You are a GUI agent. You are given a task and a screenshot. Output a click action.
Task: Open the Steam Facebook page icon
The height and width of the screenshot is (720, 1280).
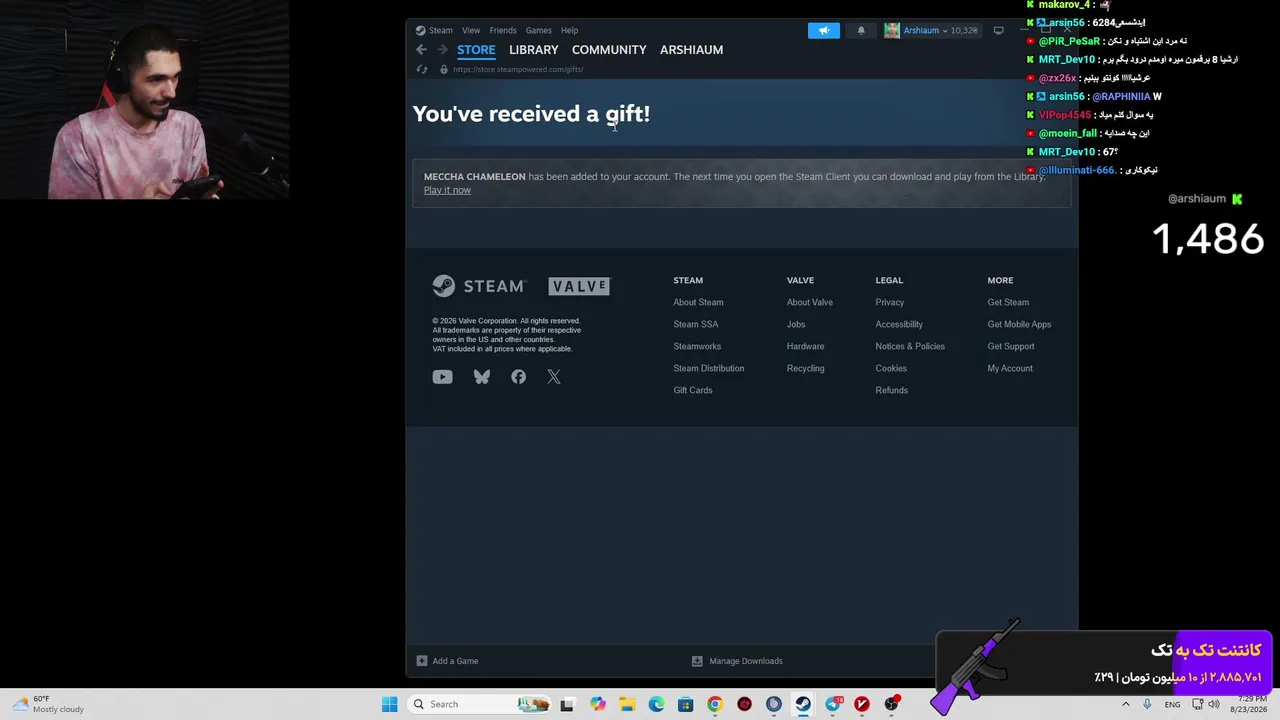(518, 377)
